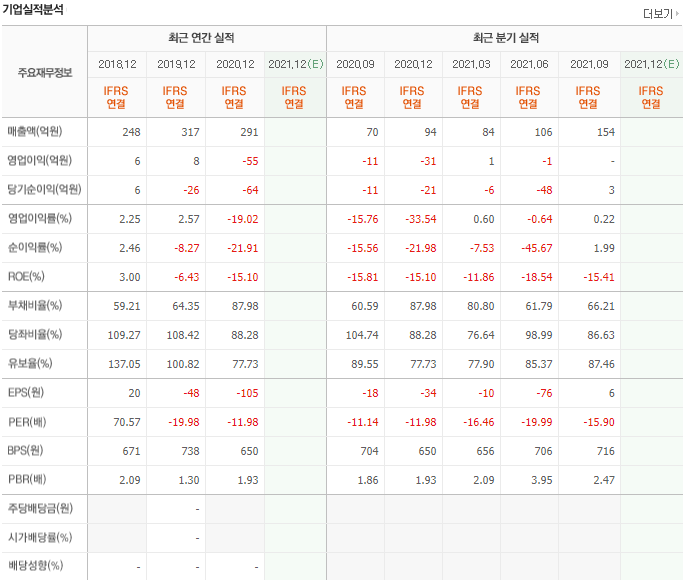This screenshot has width=684, height=580.
Task: Click the 2018.12 annual column header
Action: coord(117,65)
